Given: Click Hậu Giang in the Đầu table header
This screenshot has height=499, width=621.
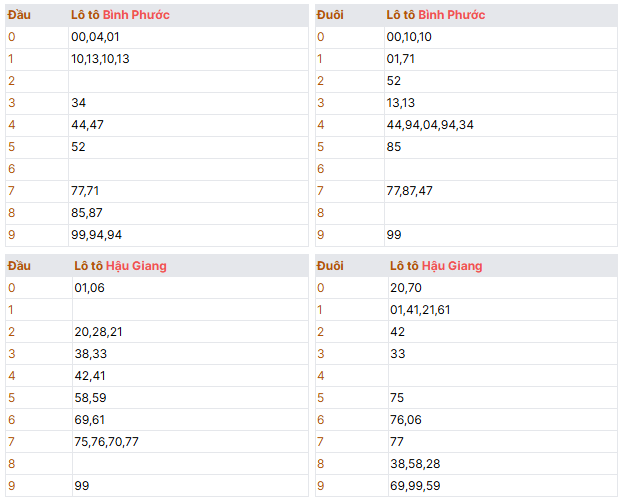Looking at the screenshot, I should click(x=137, y=265).
